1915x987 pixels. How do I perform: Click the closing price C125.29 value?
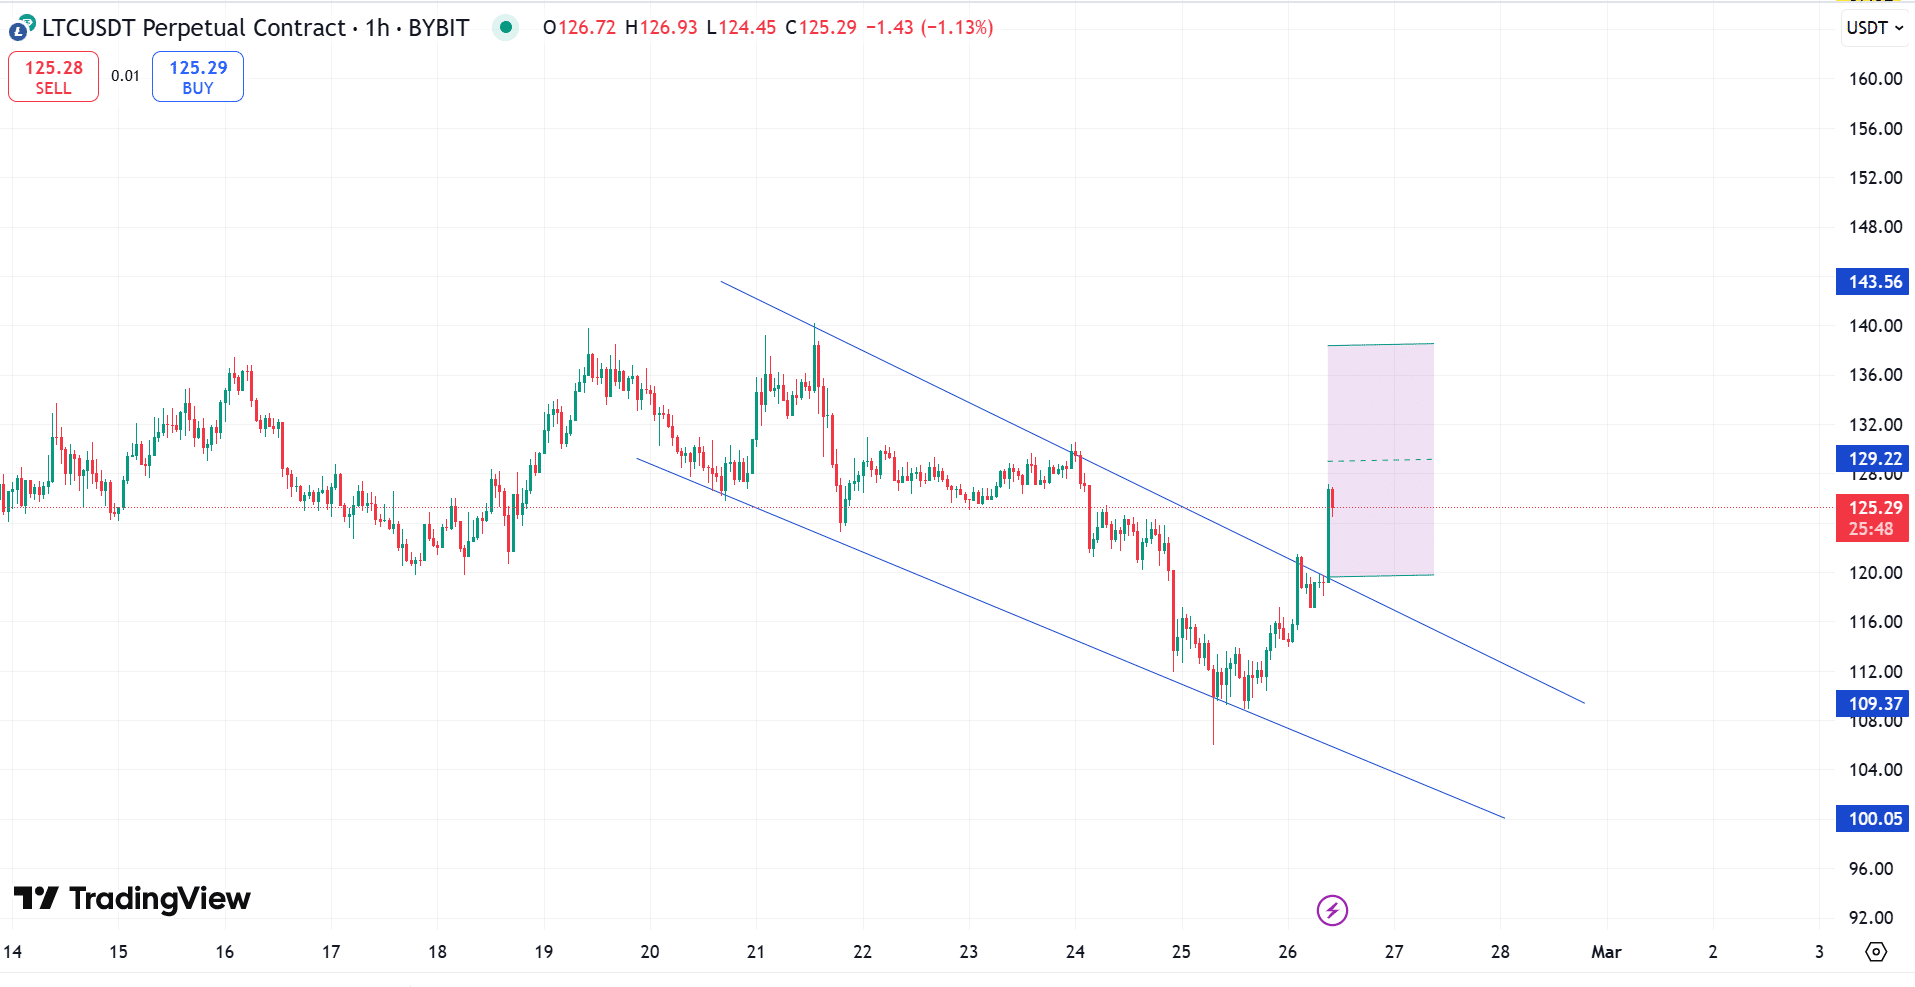(821, 28)
